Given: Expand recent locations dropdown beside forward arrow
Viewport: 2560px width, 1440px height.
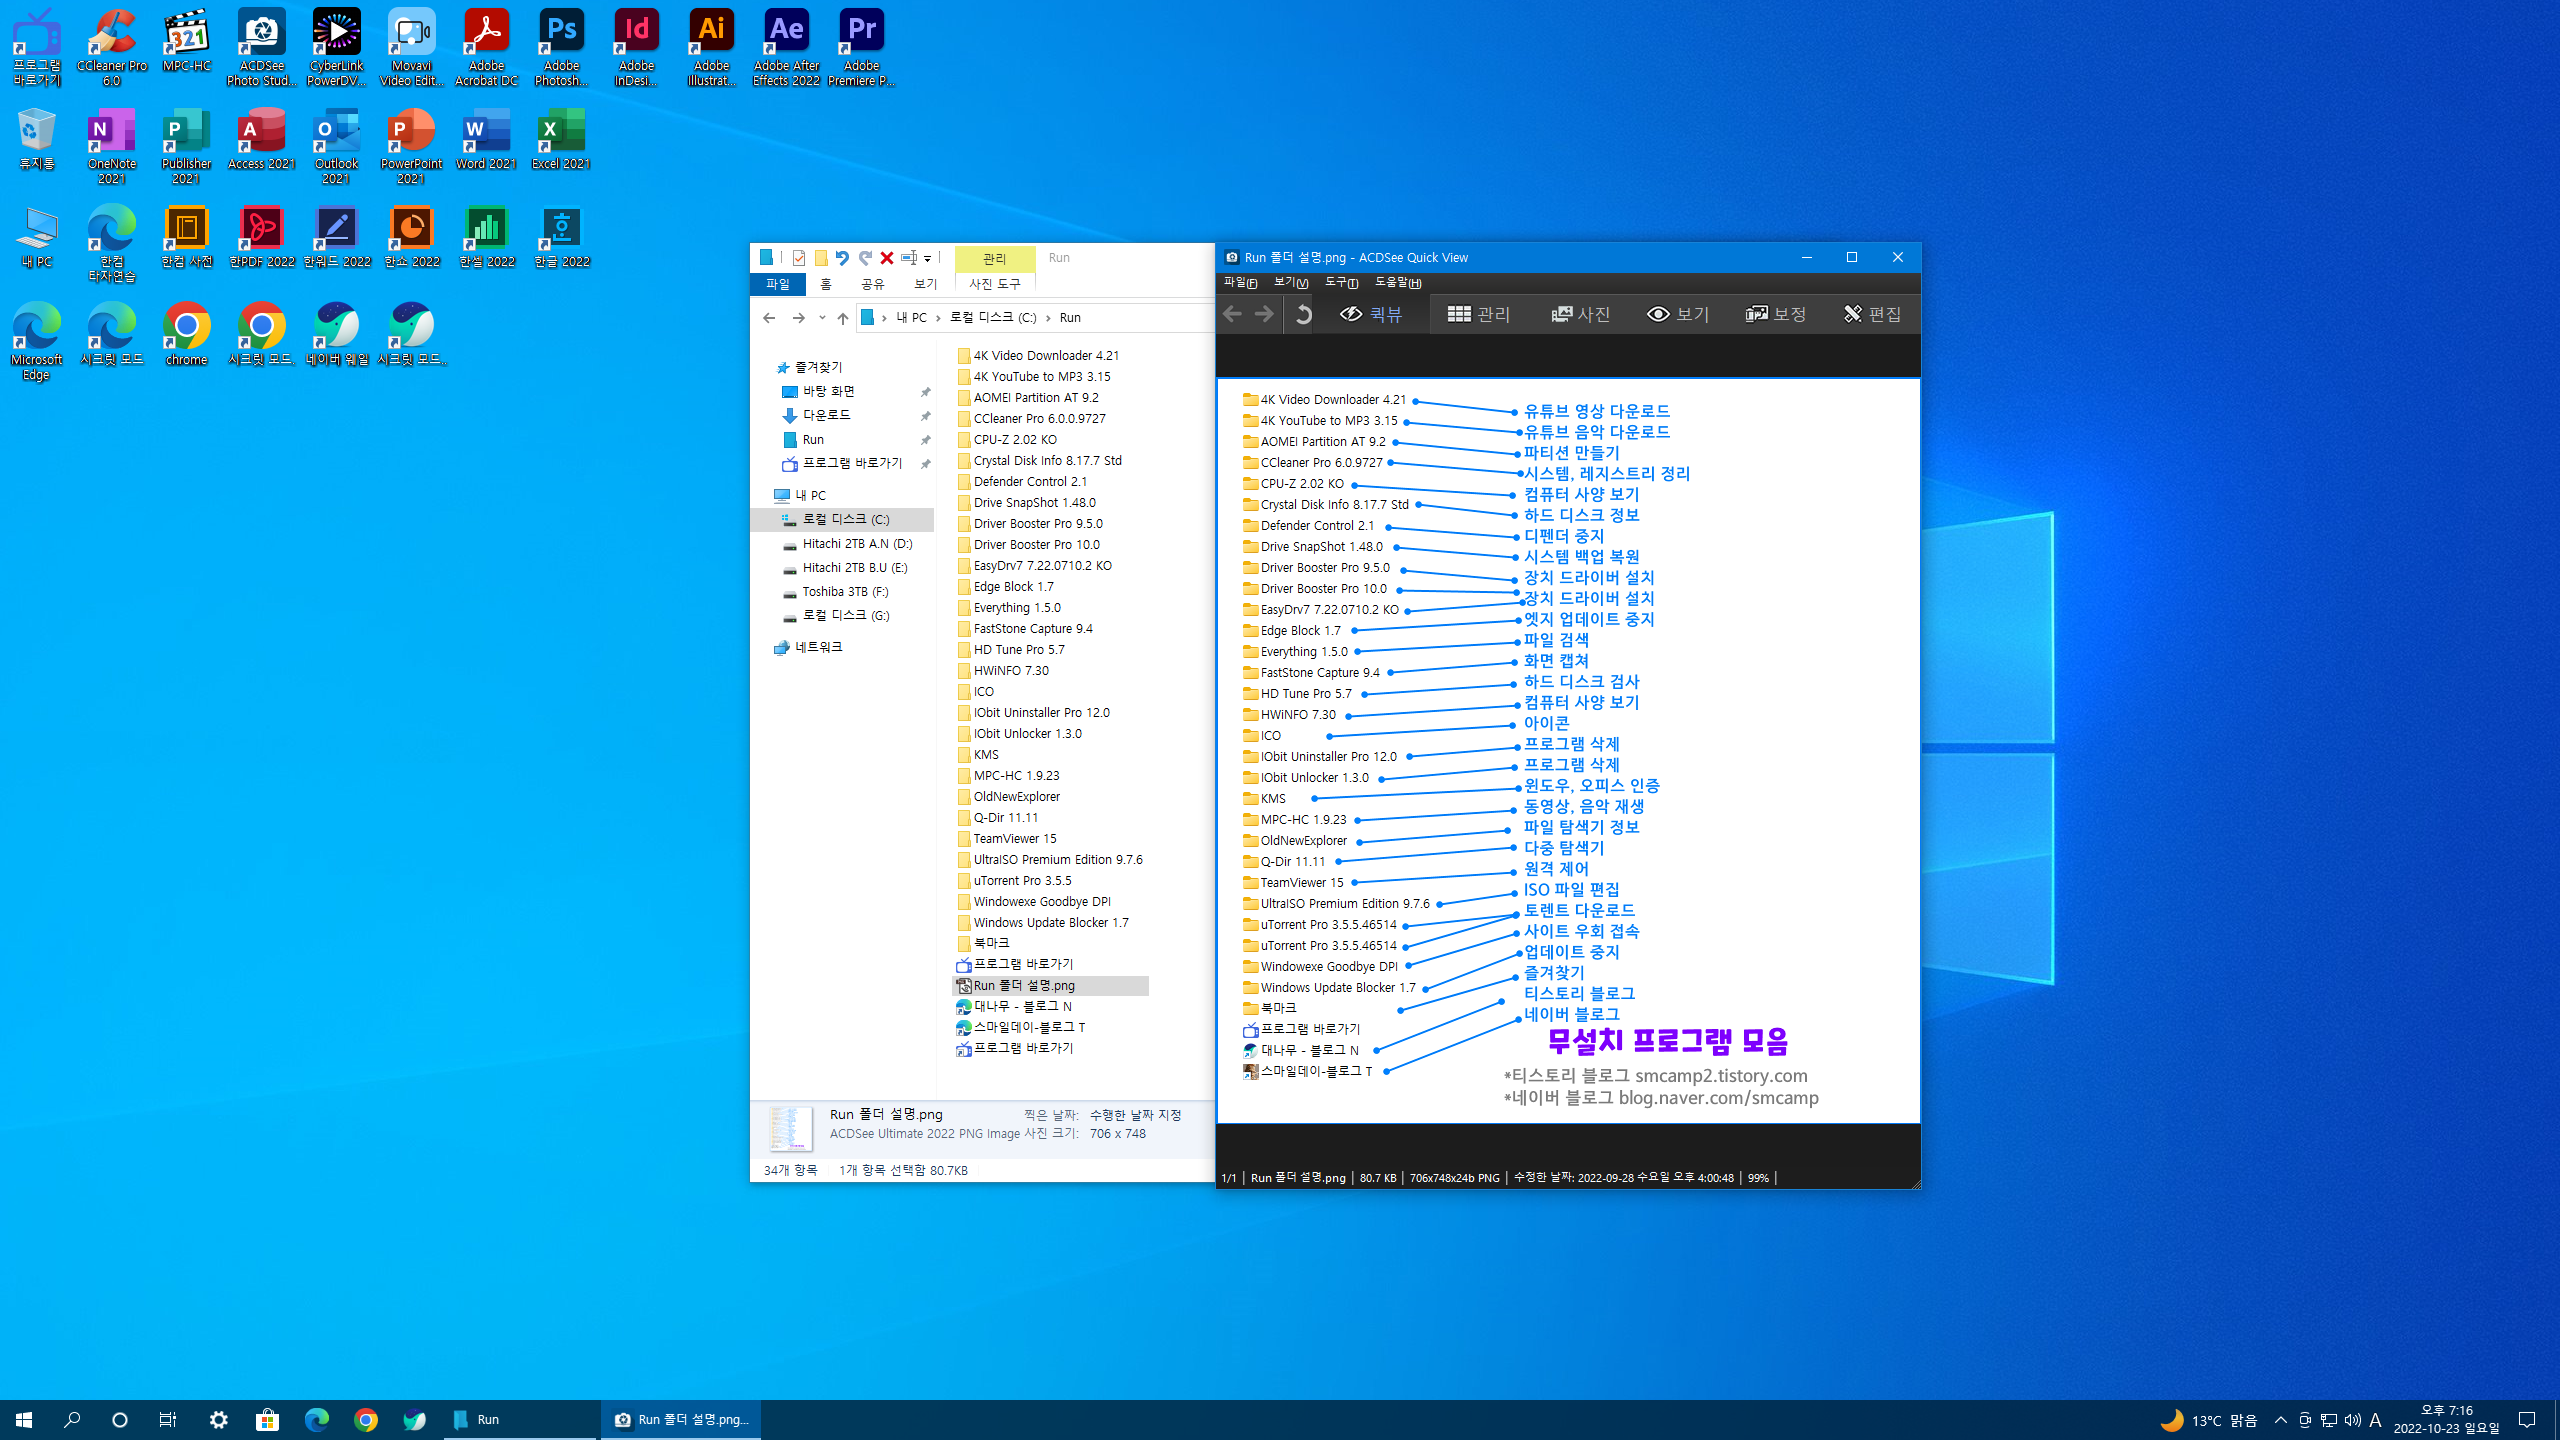Looking at the screenshot, I should coord(822,318).
